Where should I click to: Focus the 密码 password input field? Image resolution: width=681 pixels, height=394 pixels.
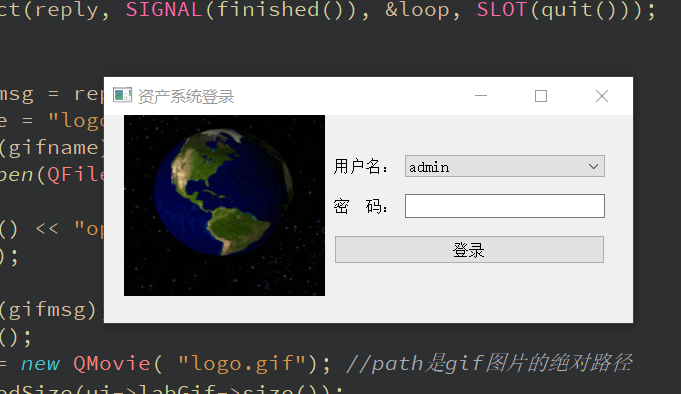coord(505,206)
